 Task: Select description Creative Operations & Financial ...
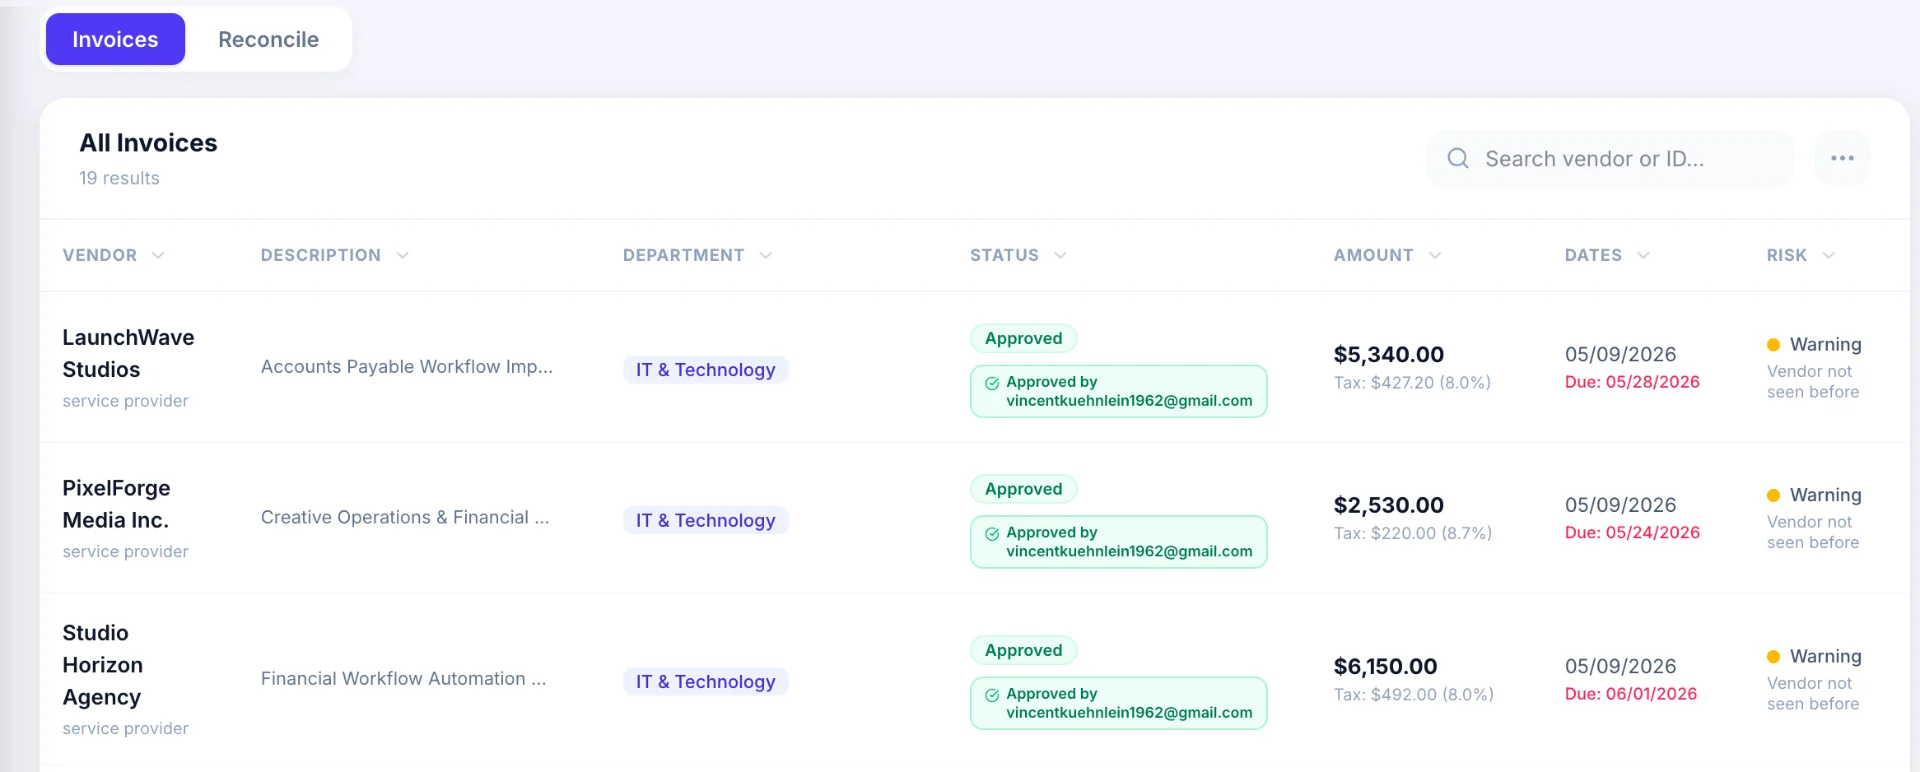(x=405, y=518)
